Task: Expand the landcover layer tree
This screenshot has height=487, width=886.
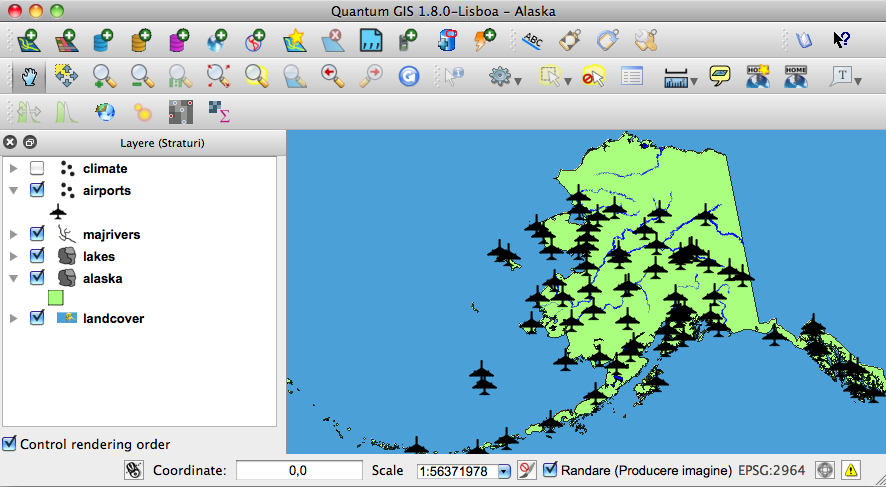Action: [x=14, y=318]
